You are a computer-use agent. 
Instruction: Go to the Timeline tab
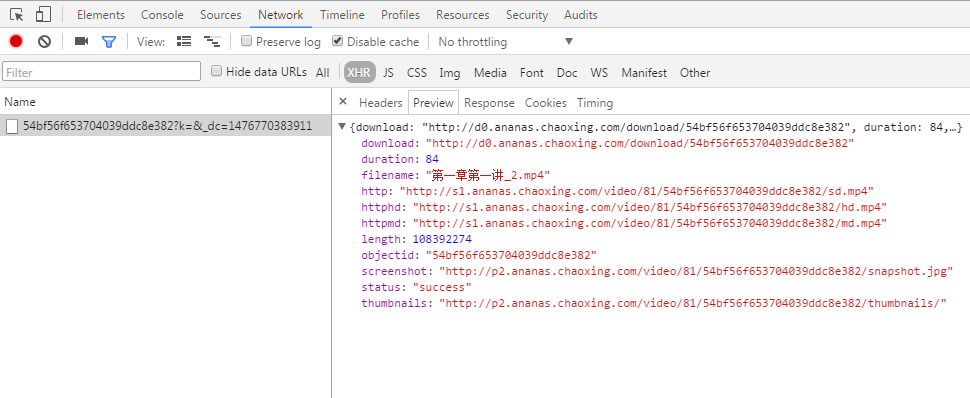pos(342,15)
